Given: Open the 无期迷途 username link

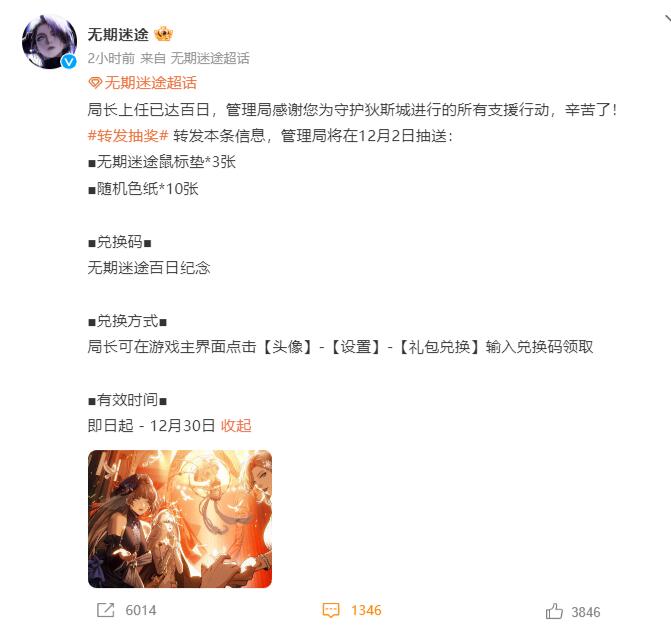Looking at the screenshot, I should point(118,34).
